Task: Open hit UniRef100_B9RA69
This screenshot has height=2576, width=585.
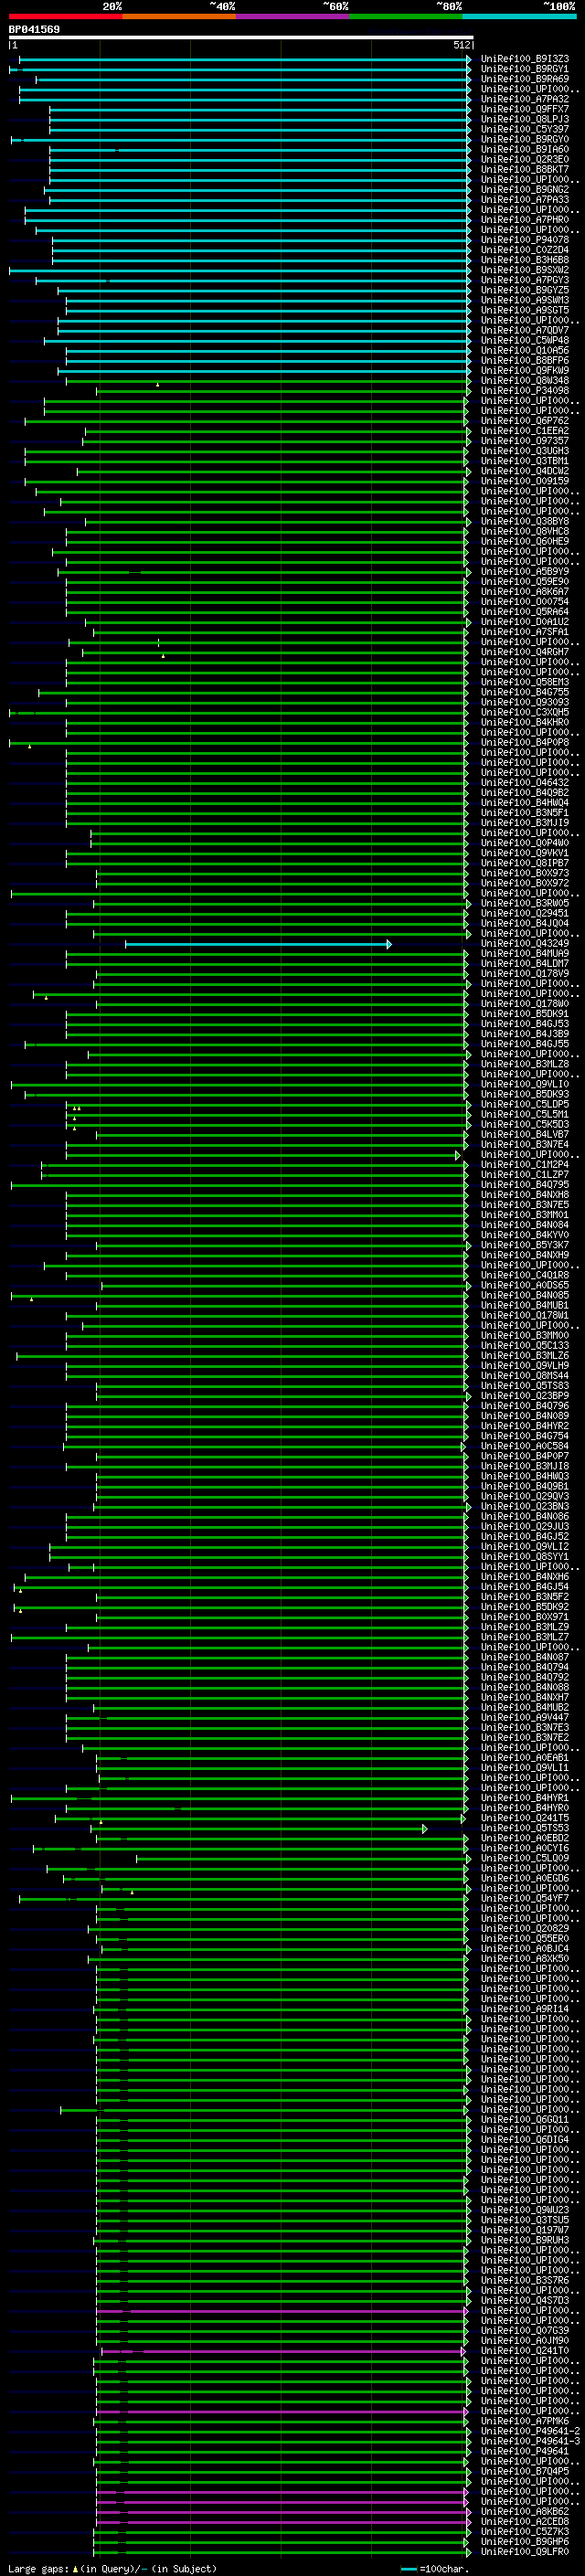Action: (x=525, y=79)
